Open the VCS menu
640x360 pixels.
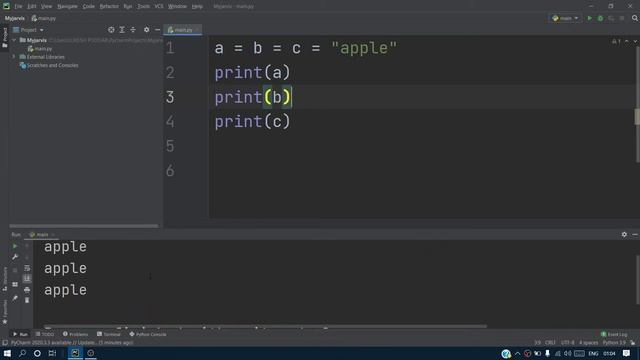(x=159, y=7)
